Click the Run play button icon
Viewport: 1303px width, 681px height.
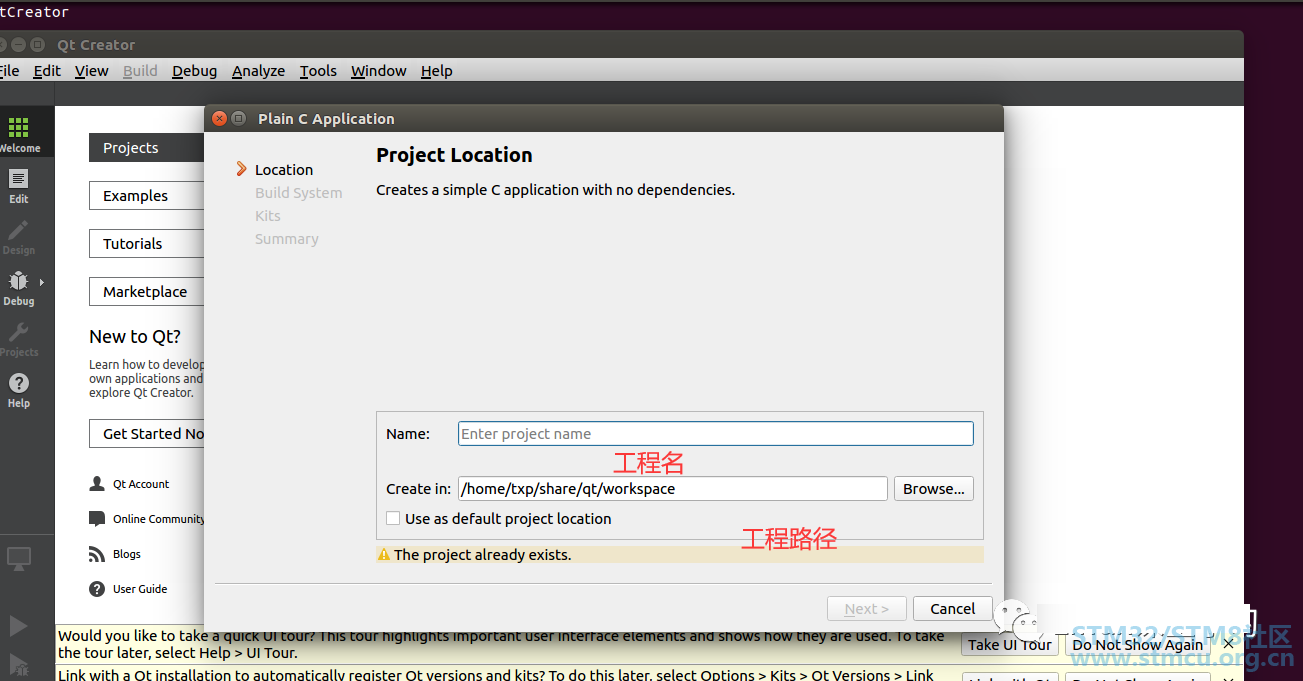click(x=18, y=626)
